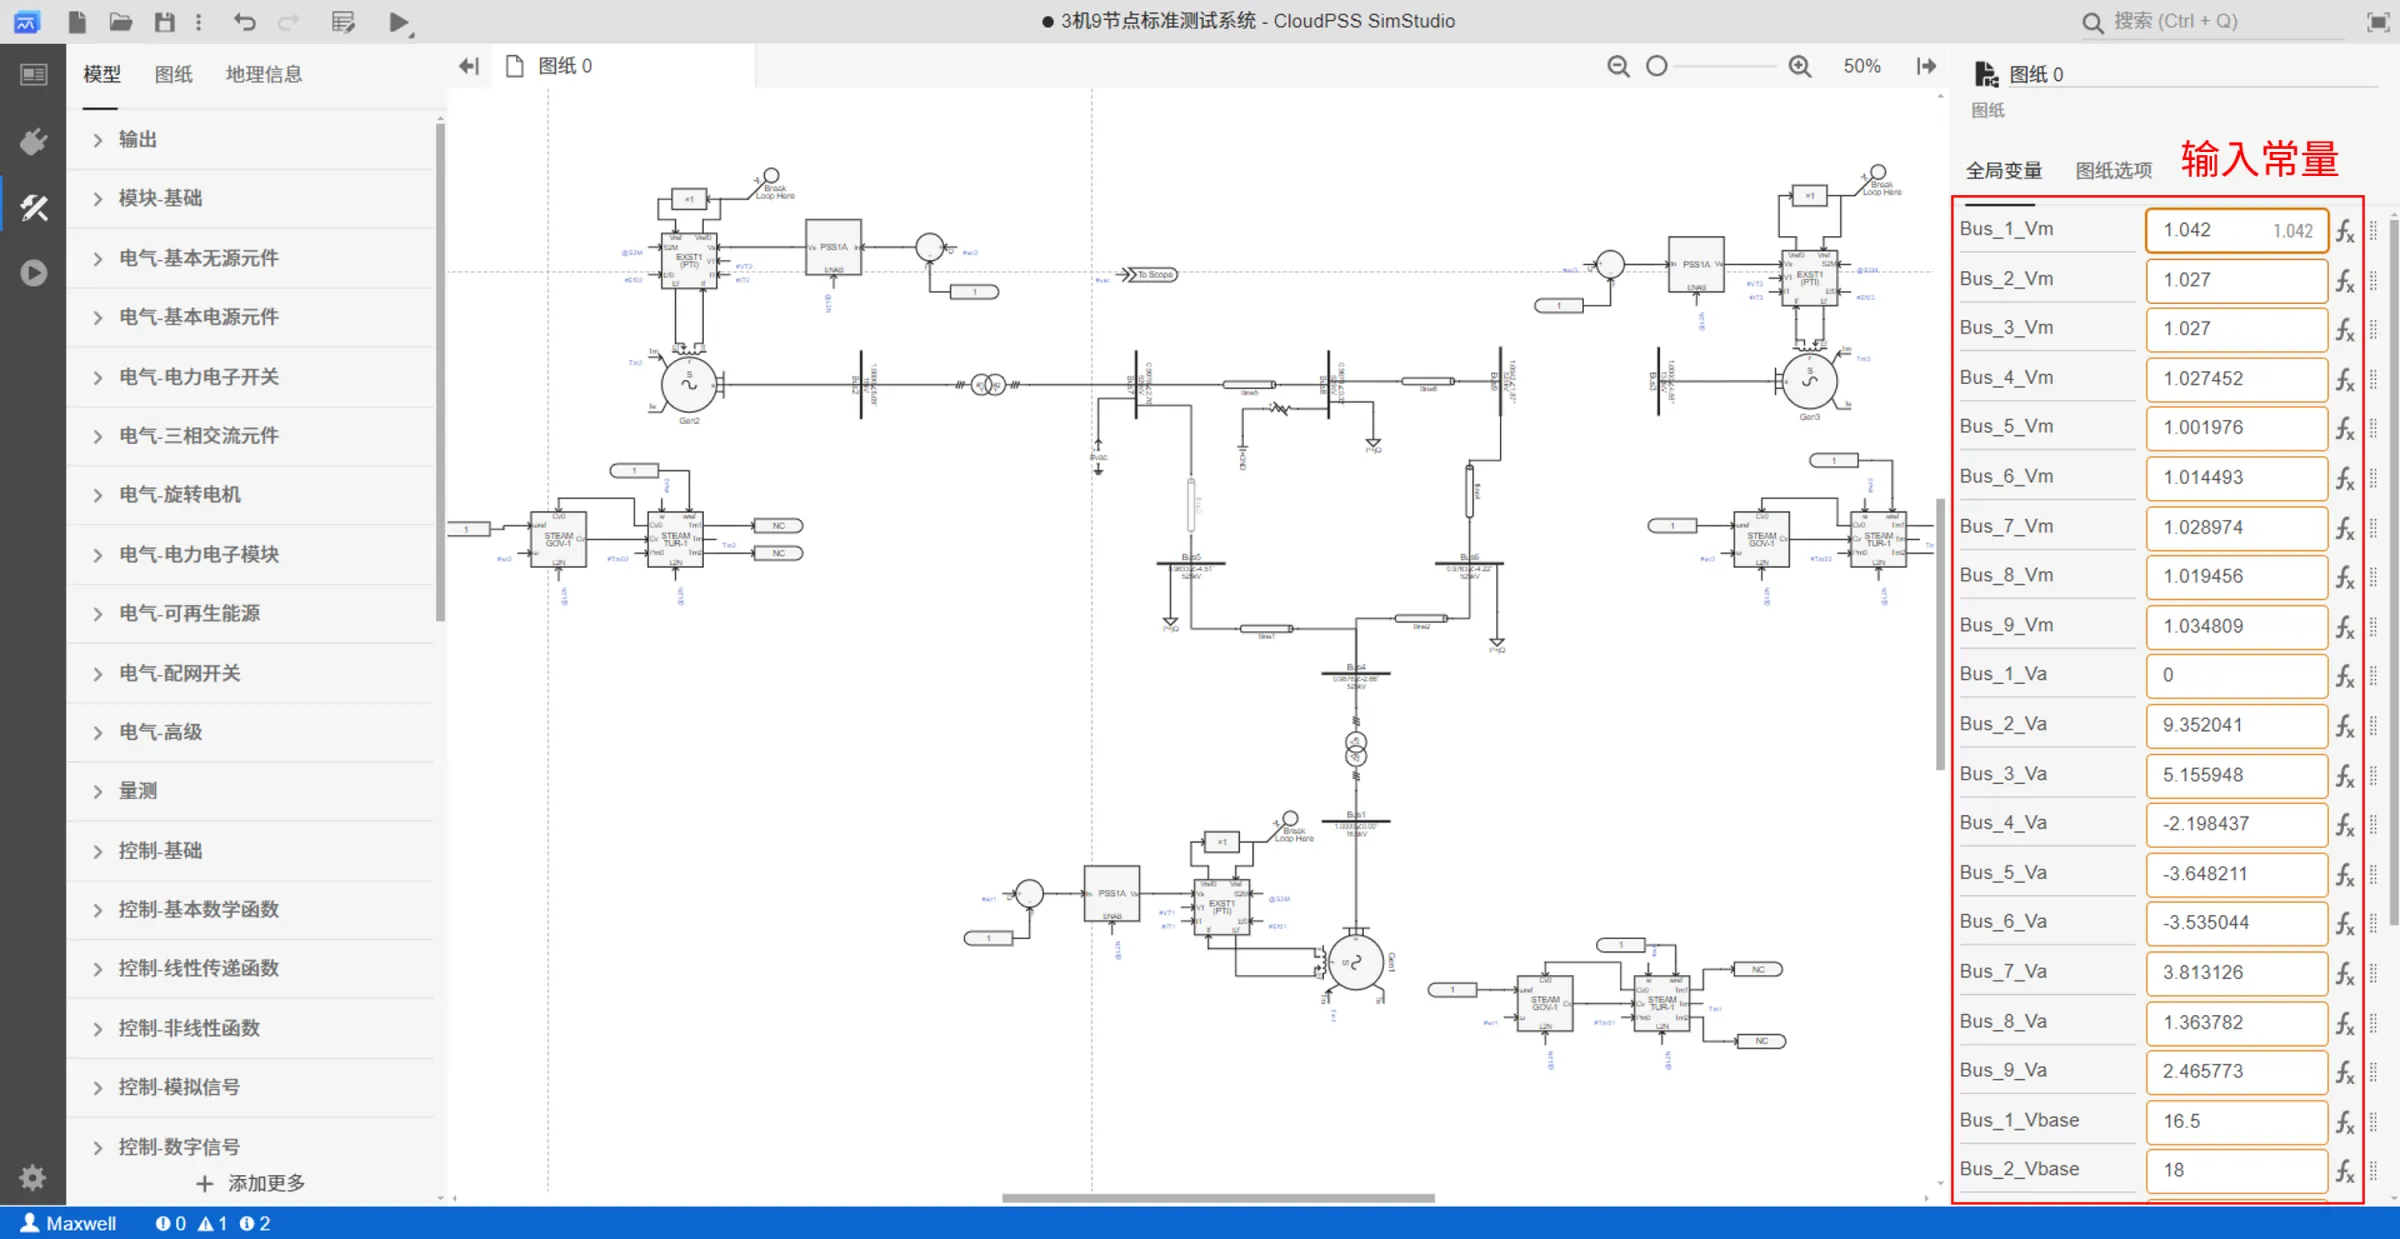Click the warning count in status bar
This screenshot has height=1239, width=2400.
(212, 1223)
